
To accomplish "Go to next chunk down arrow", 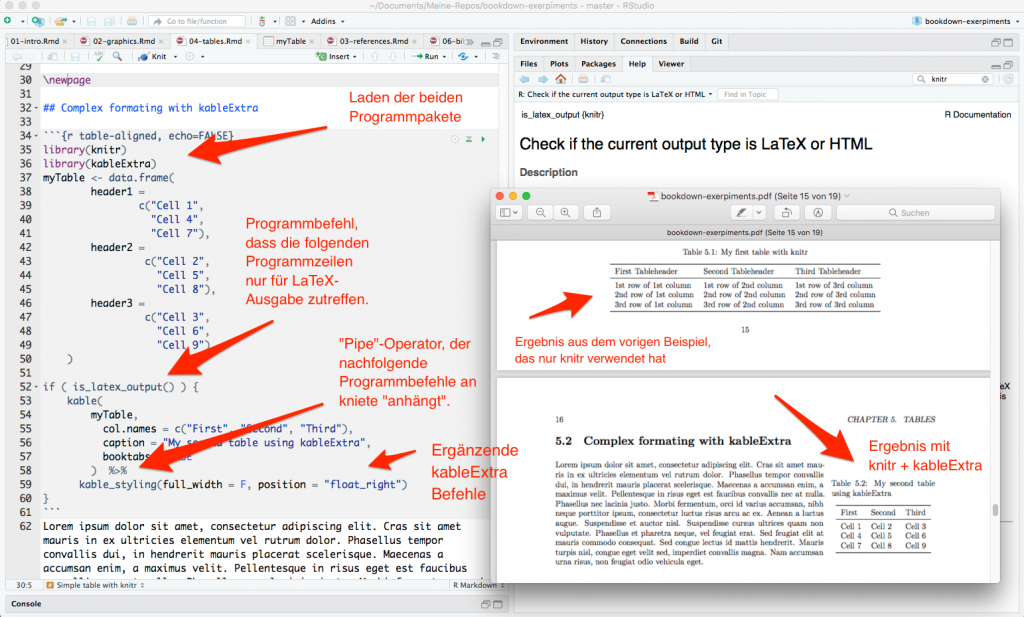I will (x=393, y=57).
